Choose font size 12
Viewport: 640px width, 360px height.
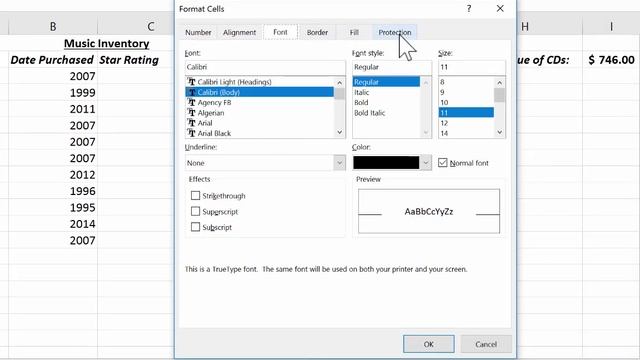pos(466,123)
